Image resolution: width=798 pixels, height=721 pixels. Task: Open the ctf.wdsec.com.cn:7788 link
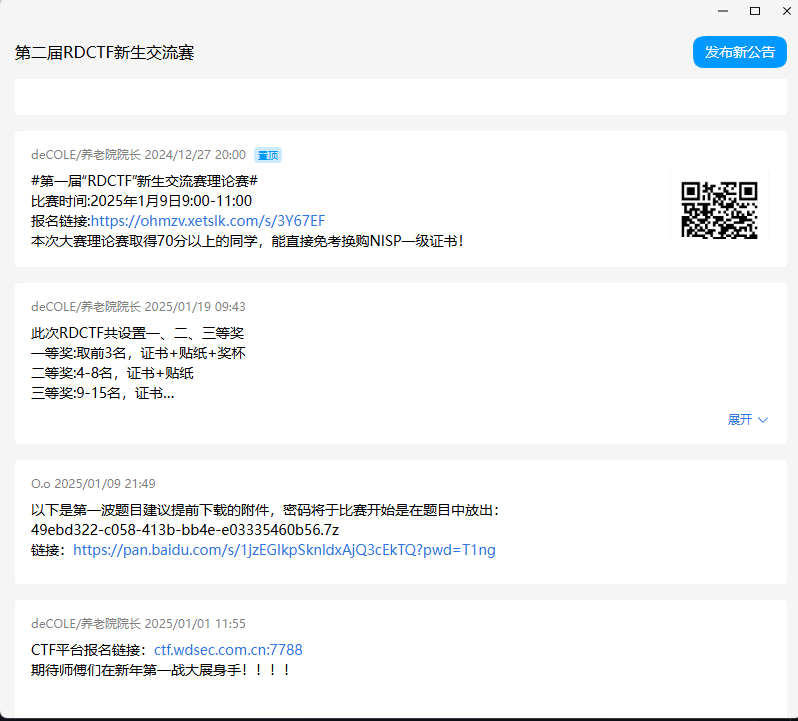coord(228,650)
